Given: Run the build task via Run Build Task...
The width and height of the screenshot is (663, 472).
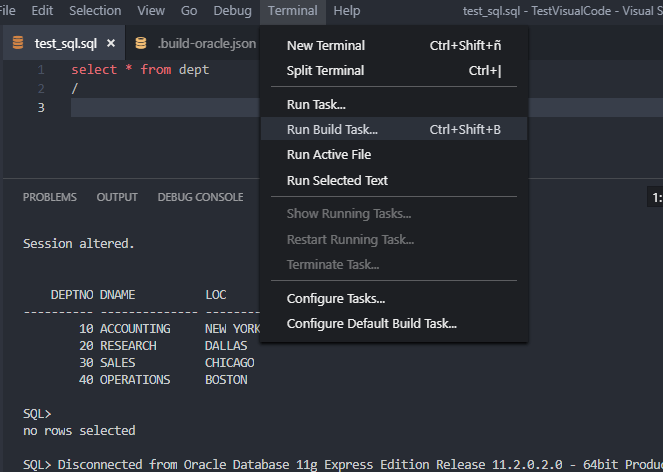Looking at the screenshot, I should [332, 129].
